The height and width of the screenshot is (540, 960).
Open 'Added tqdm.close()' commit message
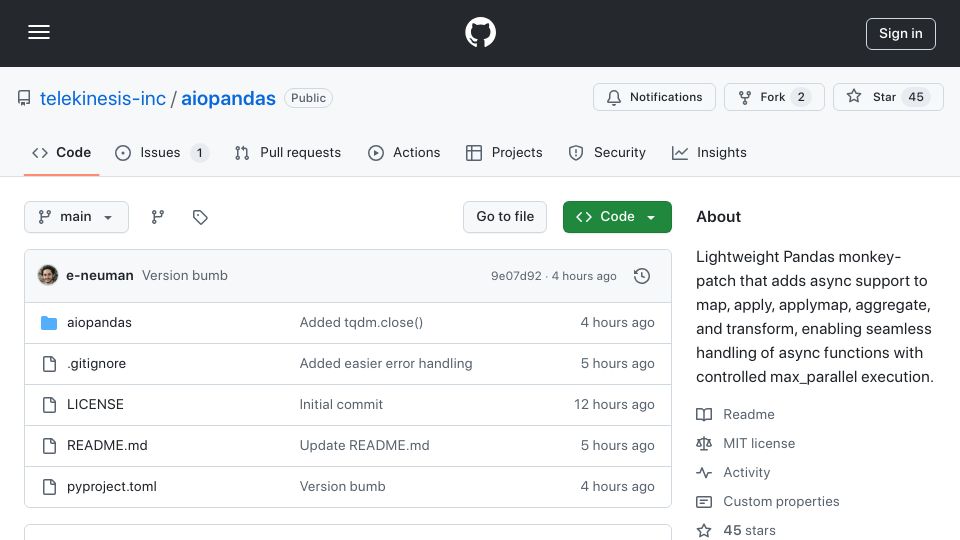coord(361,323)
